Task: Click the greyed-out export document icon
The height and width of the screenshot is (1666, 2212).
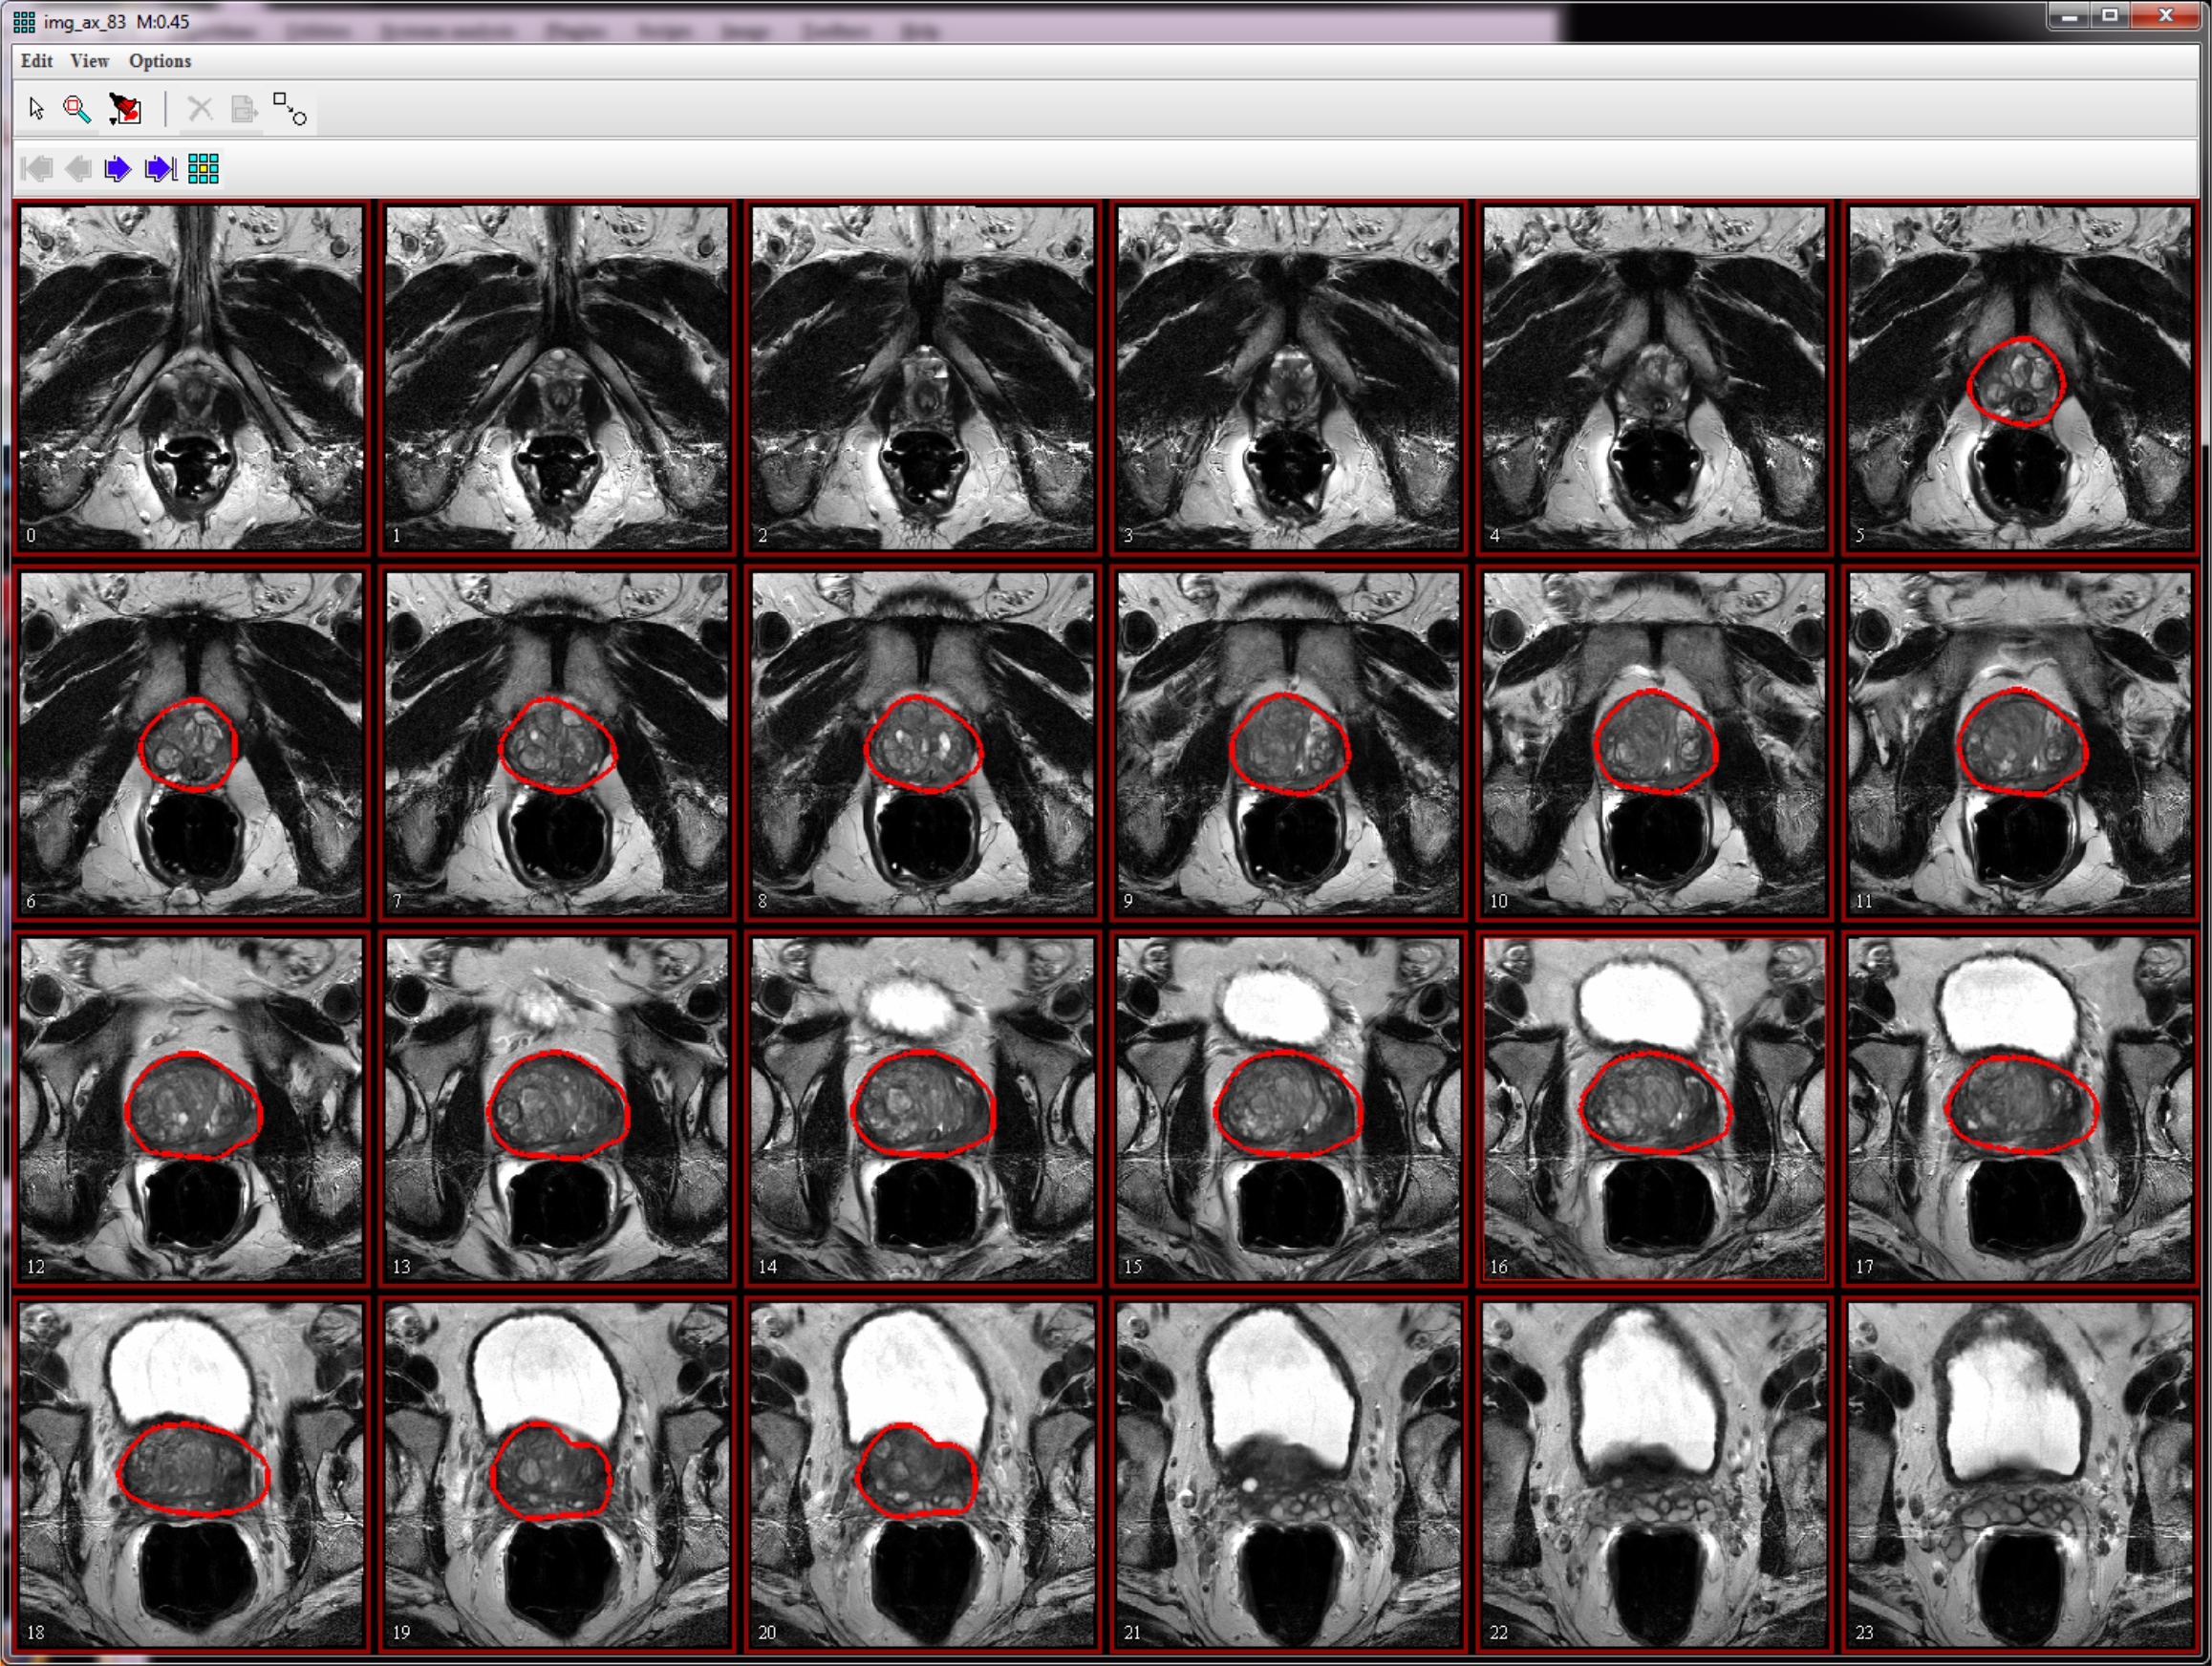Action: tap(244, 109)
